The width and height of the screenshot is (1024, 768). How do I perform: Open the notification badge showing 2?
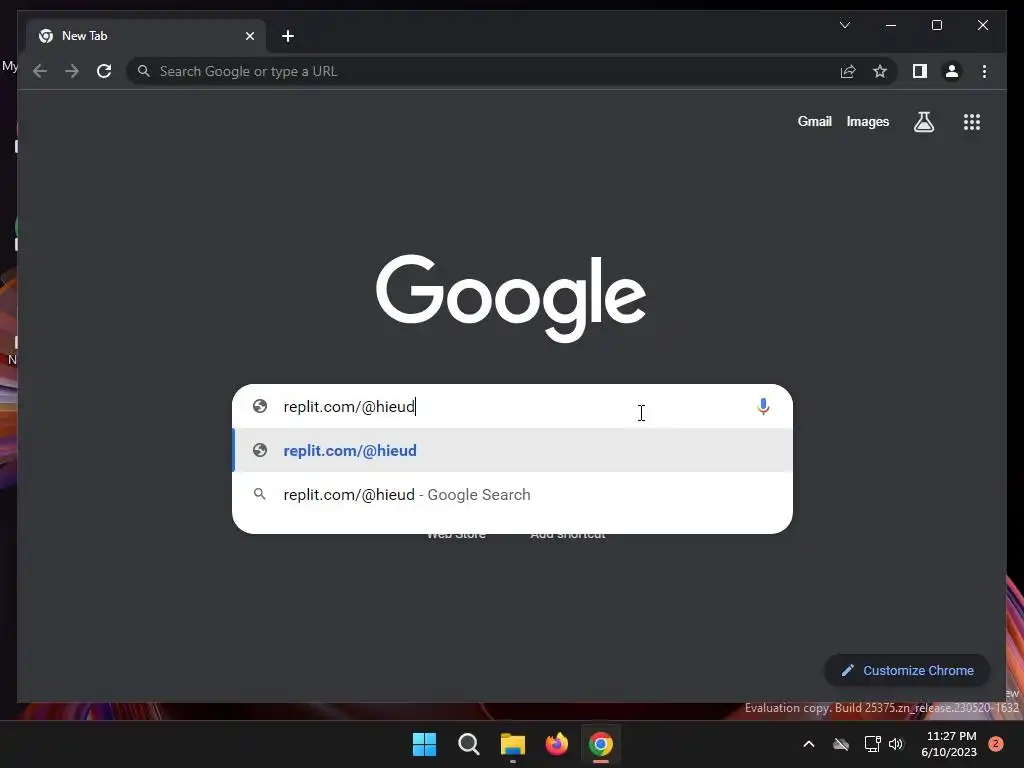pos(995,744)
